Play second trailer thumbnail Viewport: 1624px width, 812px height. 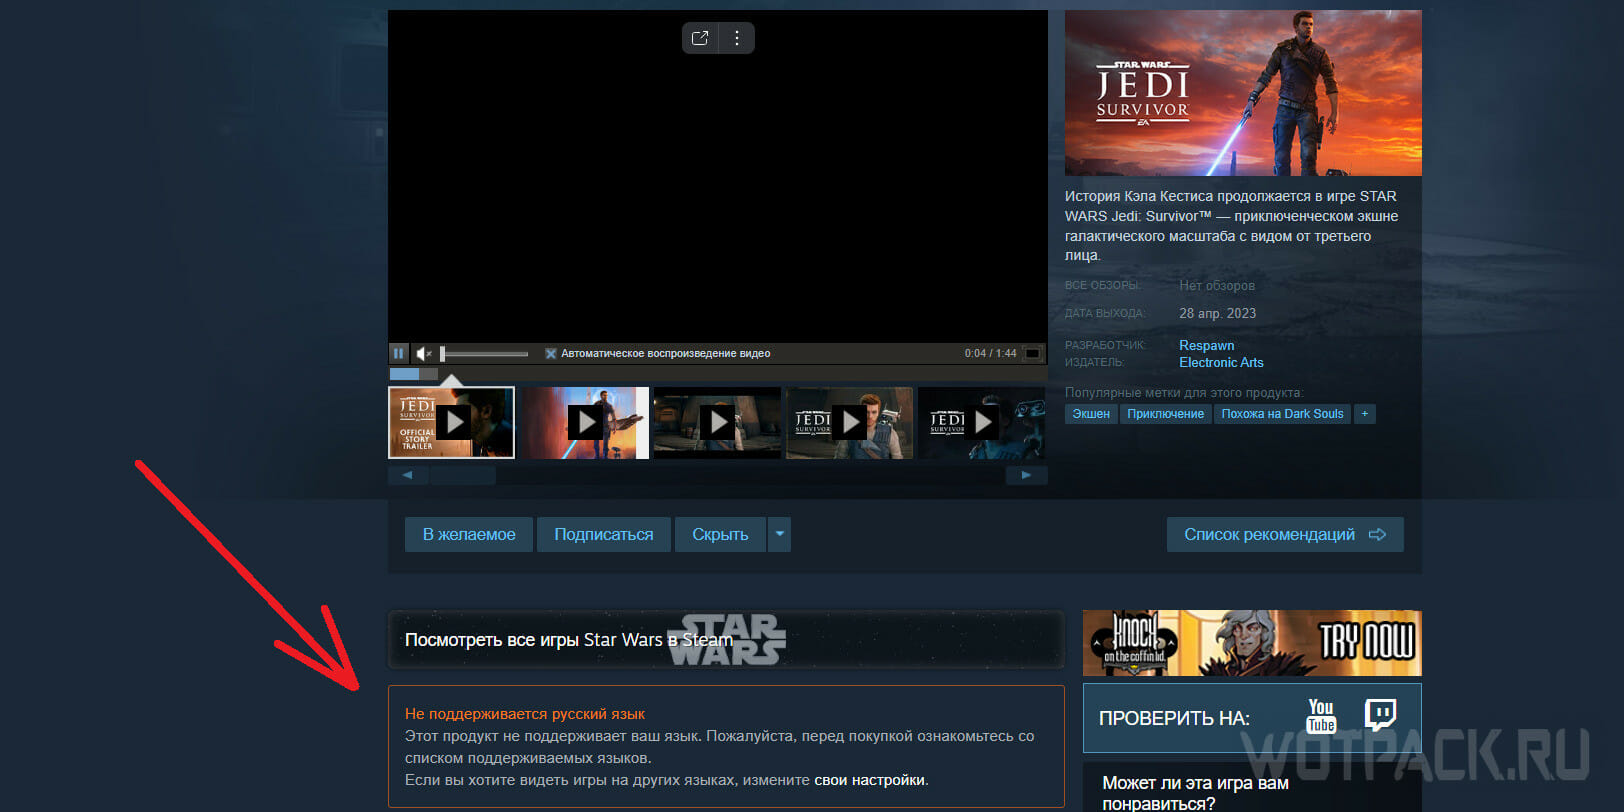coord(585,422)
